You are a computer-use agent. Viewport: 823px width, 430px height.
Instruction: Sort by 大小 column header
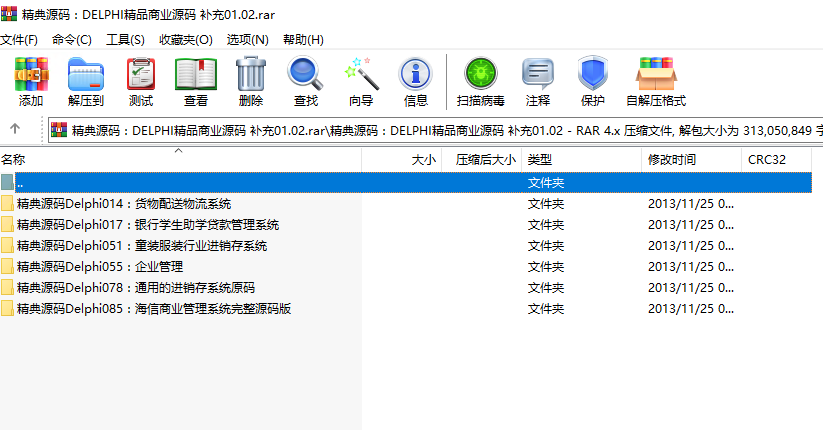coord(402,160)
